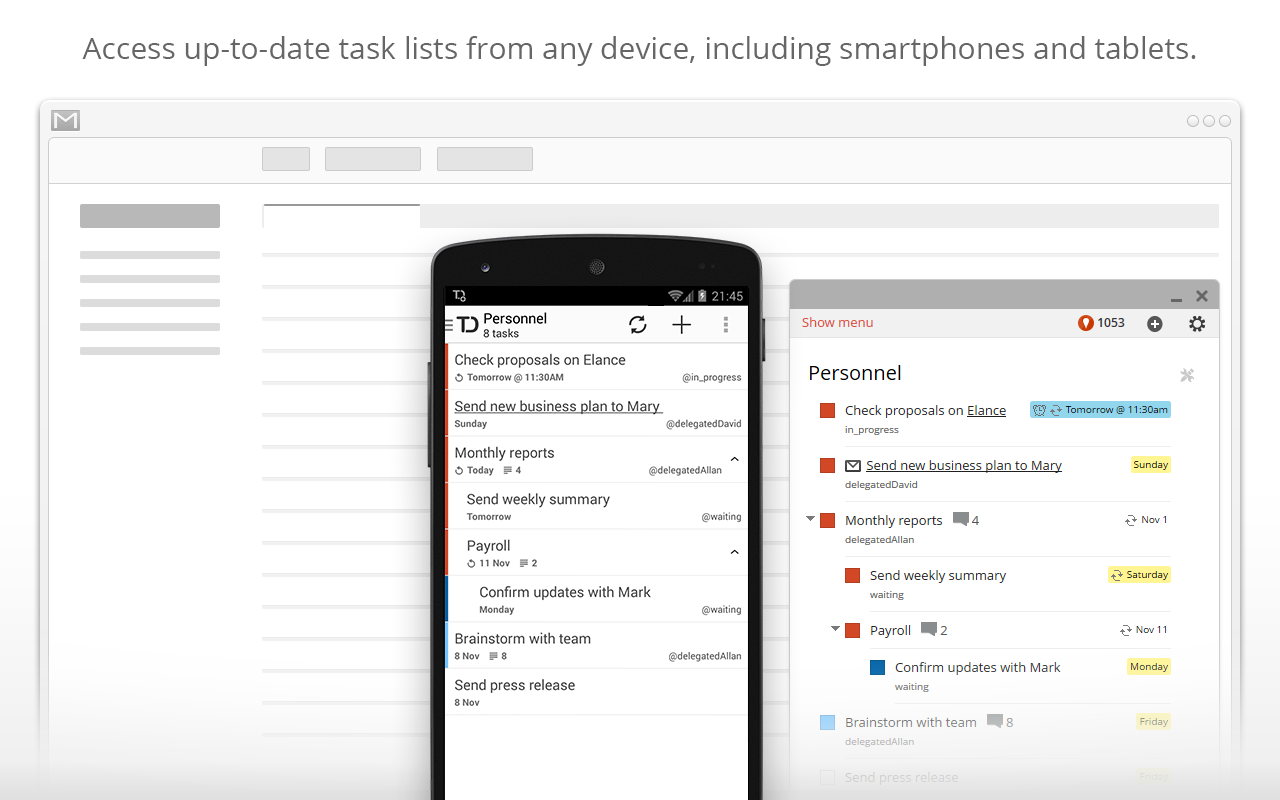This screenshot has width=1280, height=800.
Task: Tap the notes icon under Brainstorm with team on phone
Action: coord(493,656)
